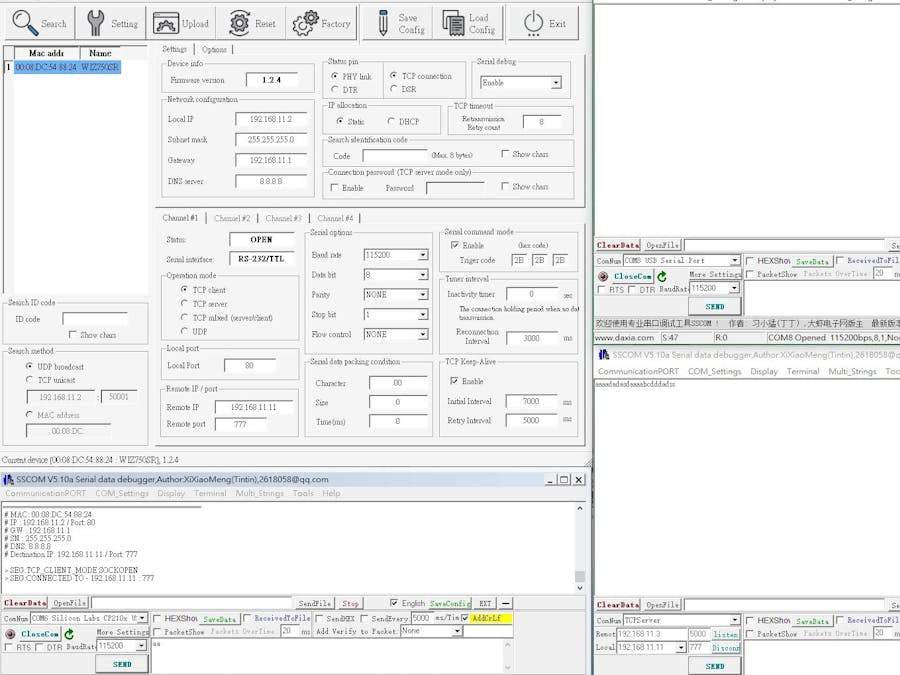The height and width of the screenshot is (675, 900).
Task: Click the SEND button in the bottom-left SSCOM window
Action: 121,664
